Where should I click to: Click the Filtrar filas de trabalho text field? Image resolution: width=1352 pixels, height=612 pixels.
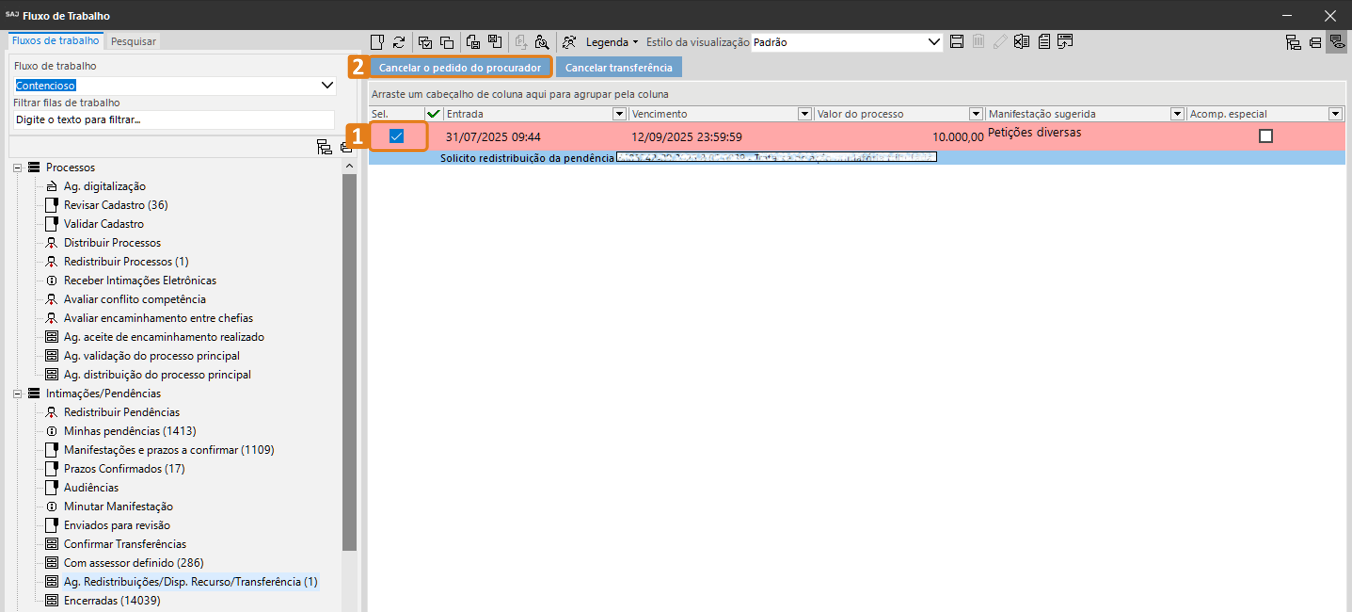(x=174, y=120)
